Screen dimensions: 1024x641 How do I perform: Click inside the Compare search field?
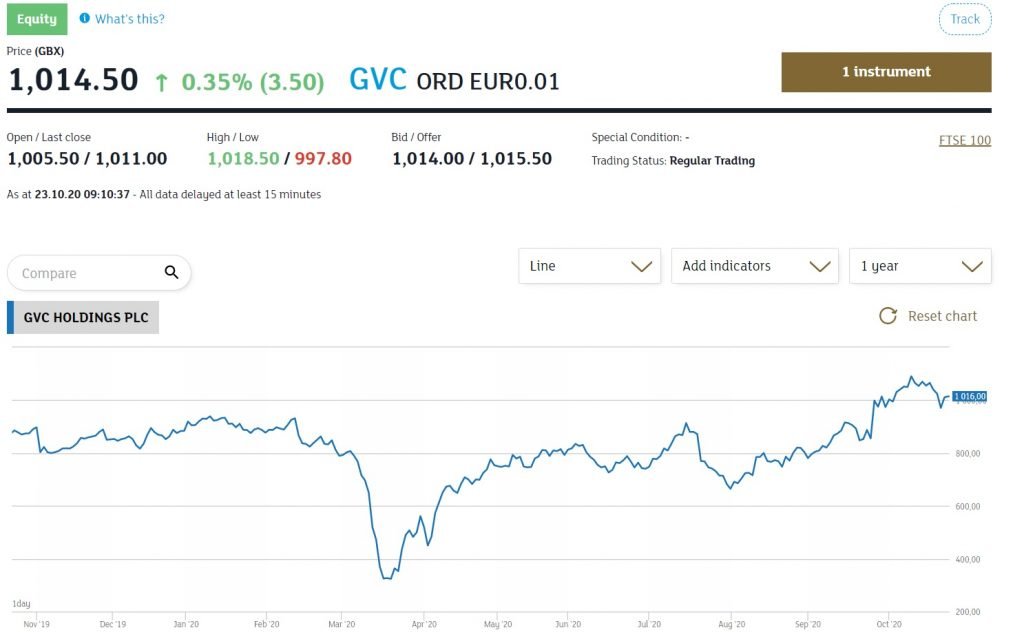coord(85,273)
